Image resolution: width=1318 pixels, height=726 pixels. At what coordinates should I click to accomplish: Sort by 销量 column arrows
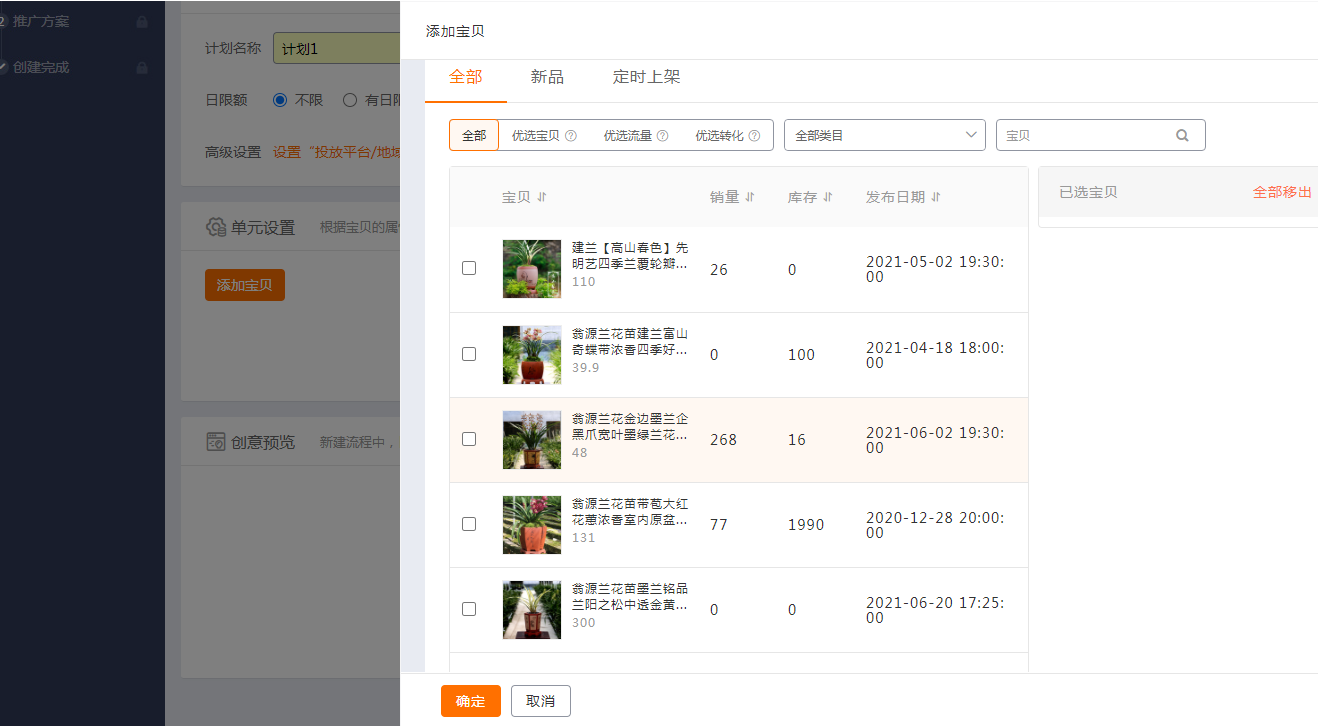[x=750, y=198]
